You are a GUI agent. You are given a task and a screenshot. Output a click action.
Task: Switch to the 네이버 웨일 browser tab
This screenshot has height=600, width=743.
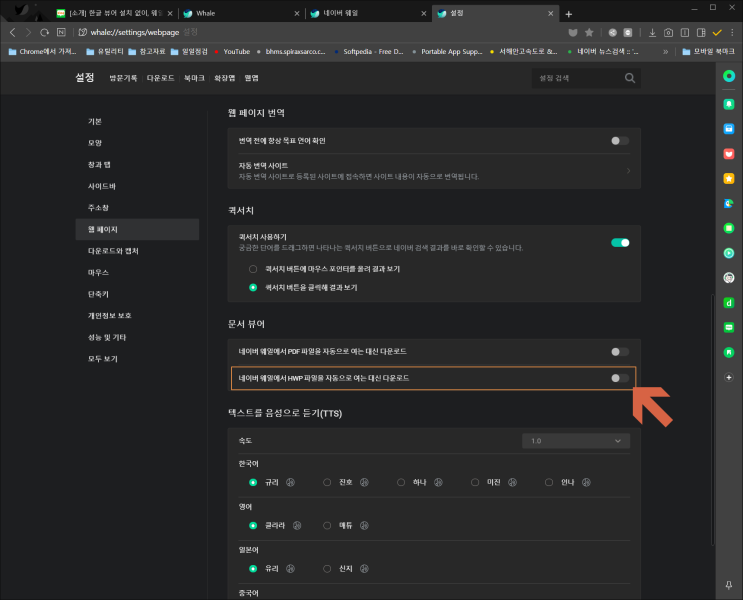coord(368,13)
